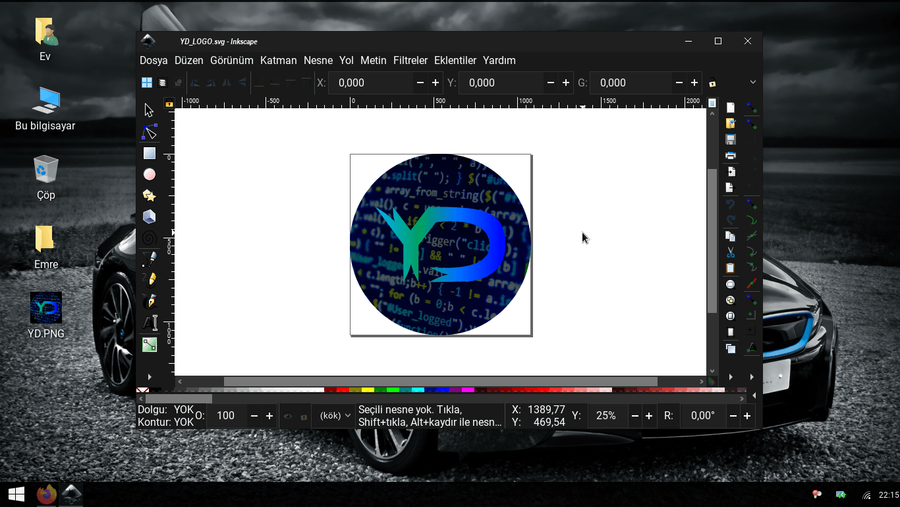Click the canvas vertical scrollbar

coord(712,241)
